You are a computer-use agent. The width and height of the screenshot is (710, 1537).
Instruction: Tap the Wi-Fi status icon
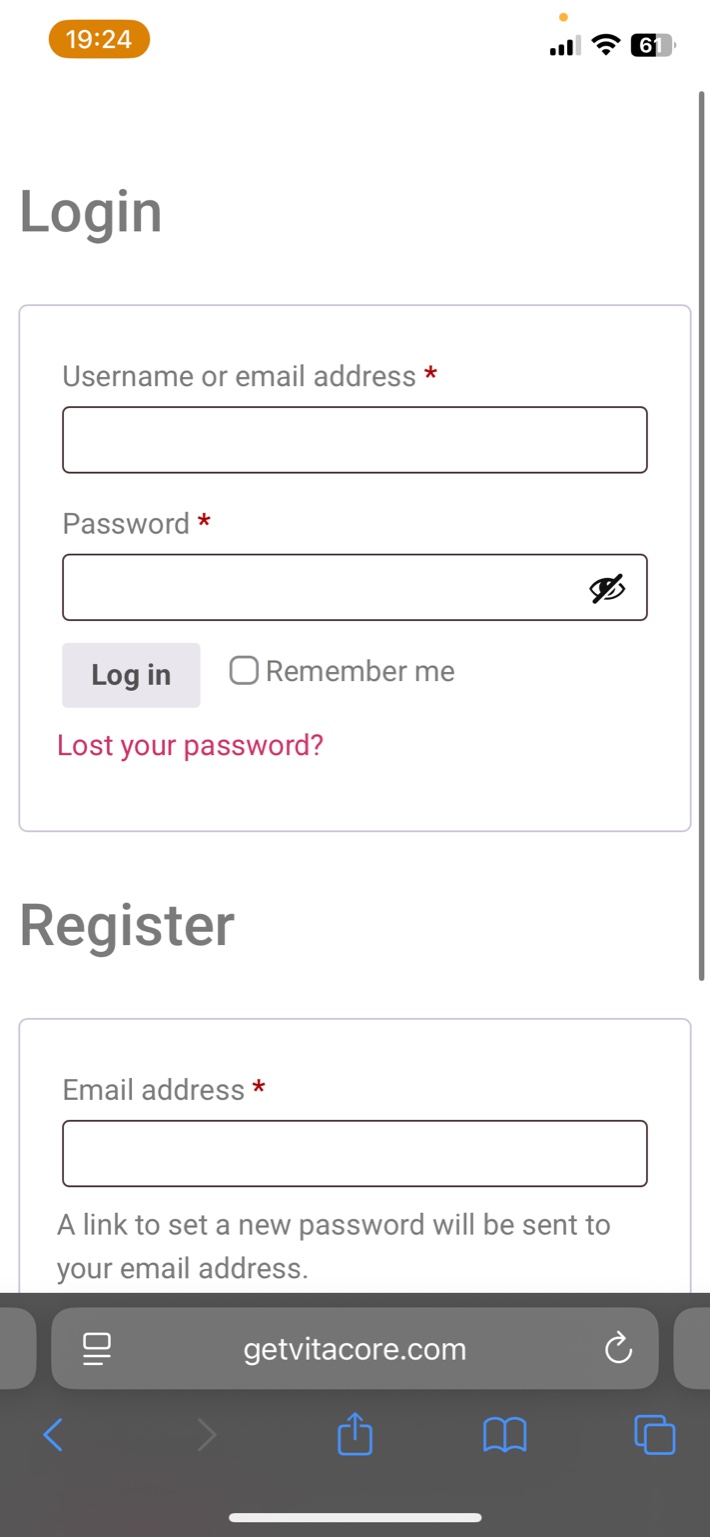605,45
